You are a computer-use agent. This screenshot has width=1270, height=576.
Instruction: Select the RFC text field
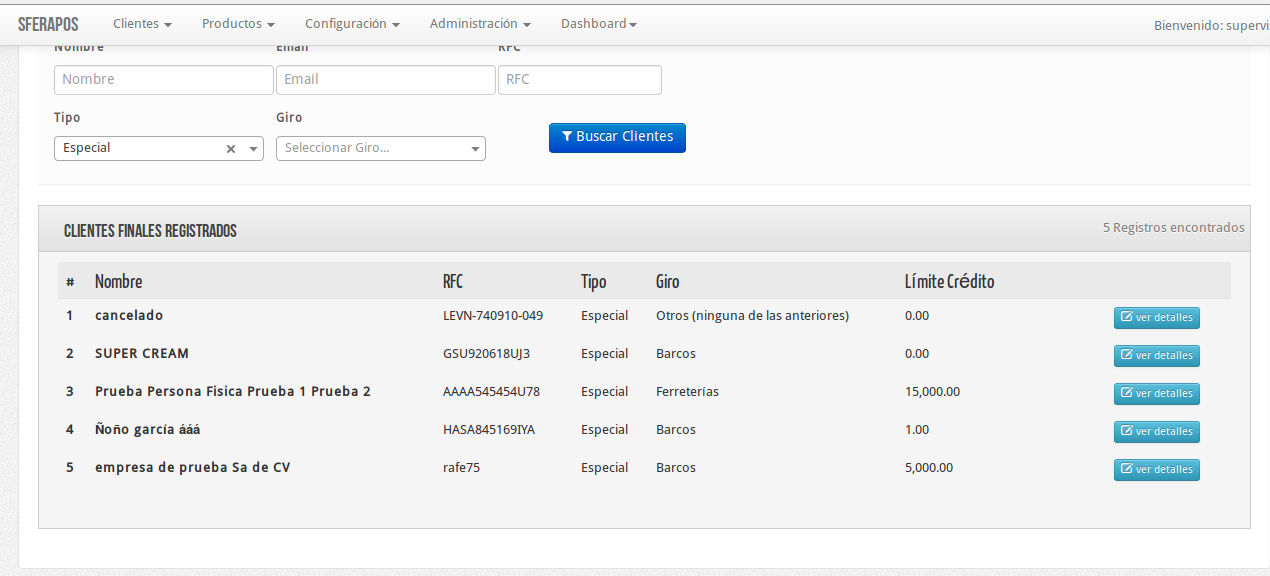pyautogui.click(x=579, y=80)
